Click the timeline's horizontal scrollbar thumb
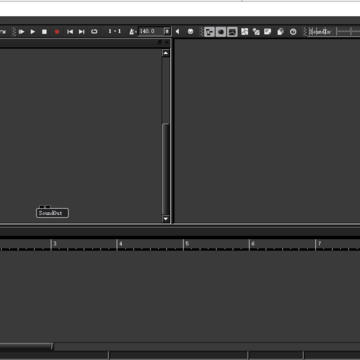This screenshot has width=360, height=360. 26,346
